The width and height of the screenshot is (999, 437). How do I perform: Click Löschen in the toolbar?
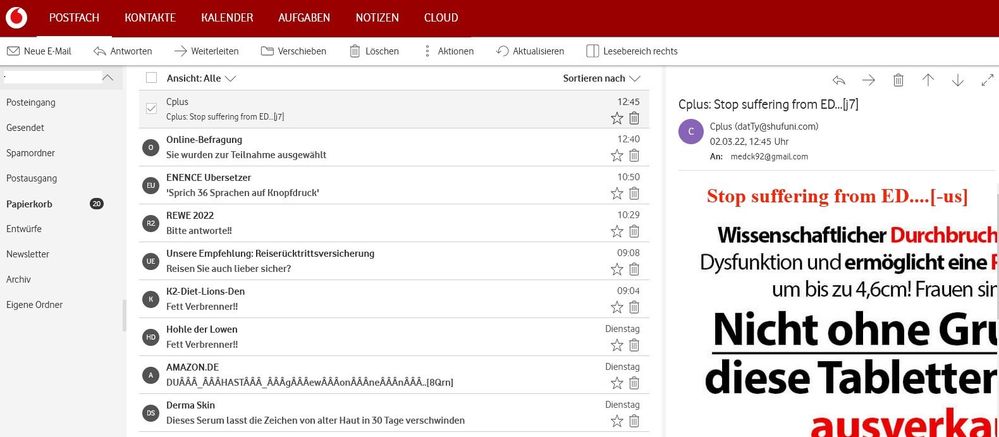pos(374,51)
